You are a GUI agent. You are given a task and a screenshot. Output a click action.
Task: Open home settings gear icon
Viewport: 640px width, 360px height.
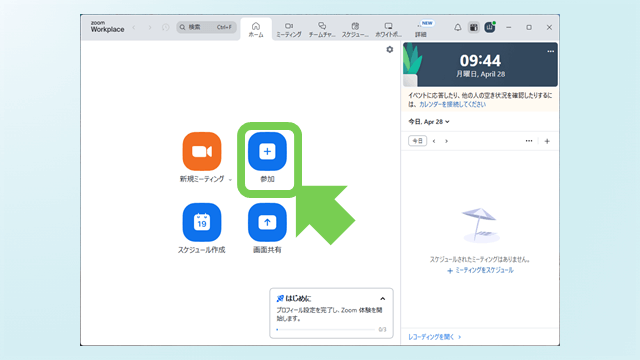[390, 49]
